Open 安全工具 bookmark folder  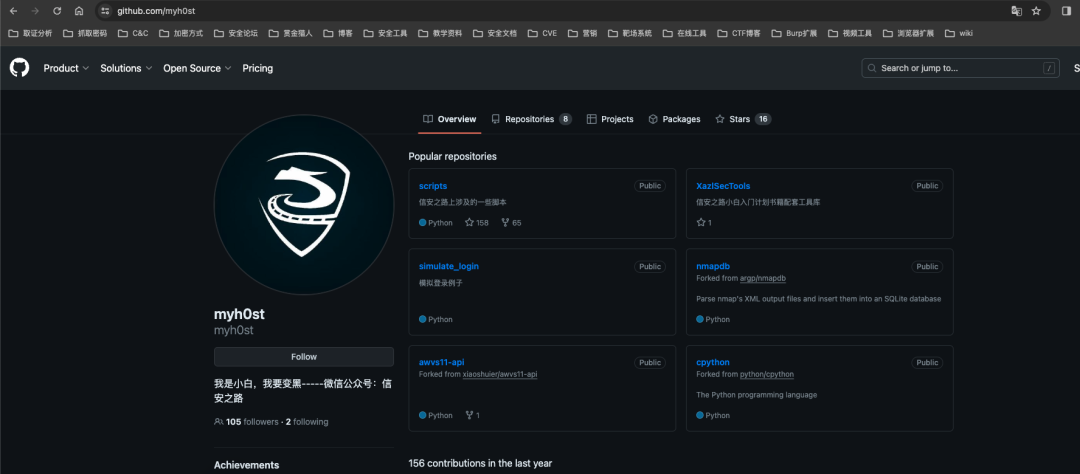386,33
